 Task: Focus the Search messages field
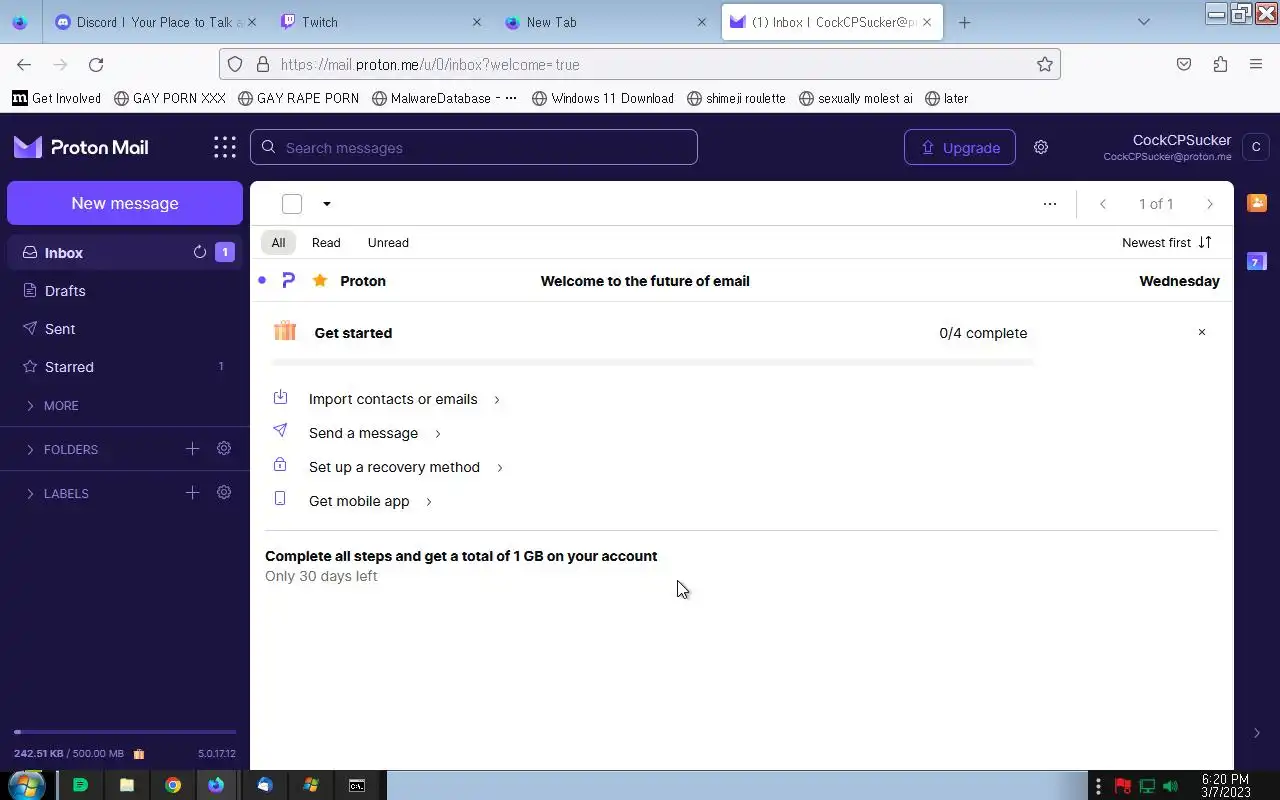point(474,147)
